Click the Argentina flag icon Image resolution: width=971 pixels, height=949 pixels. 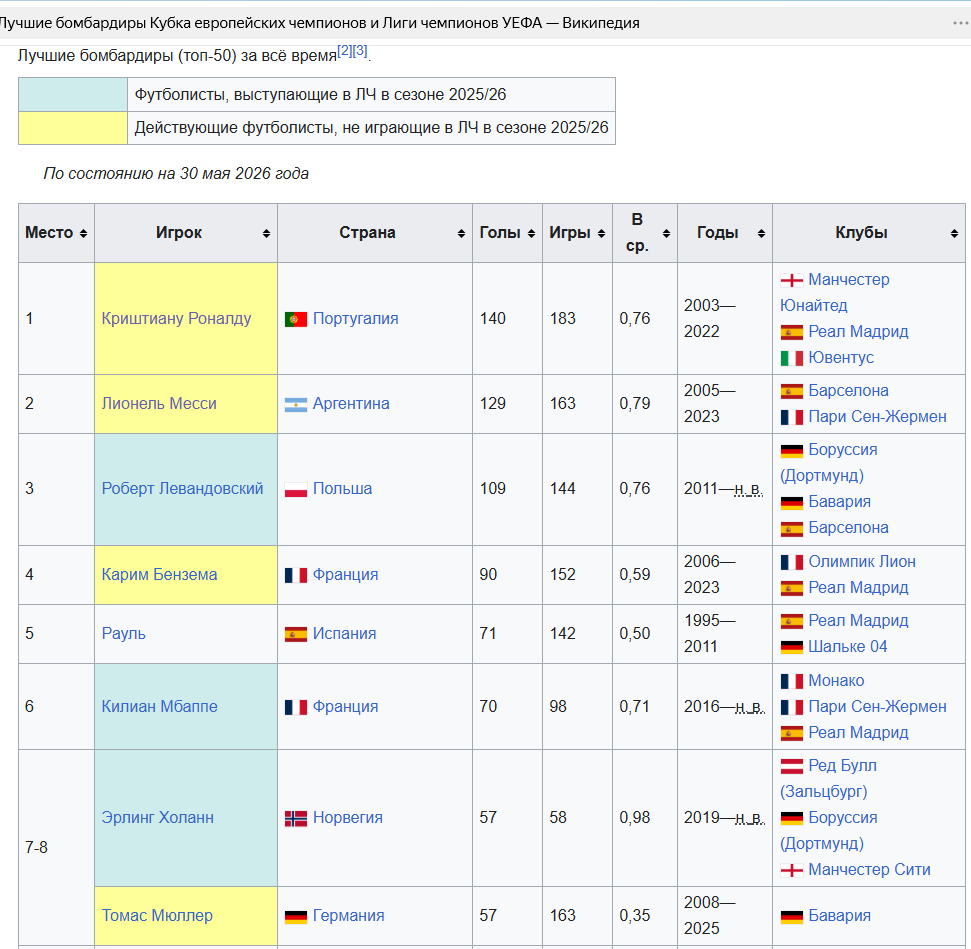coord(296,405)
